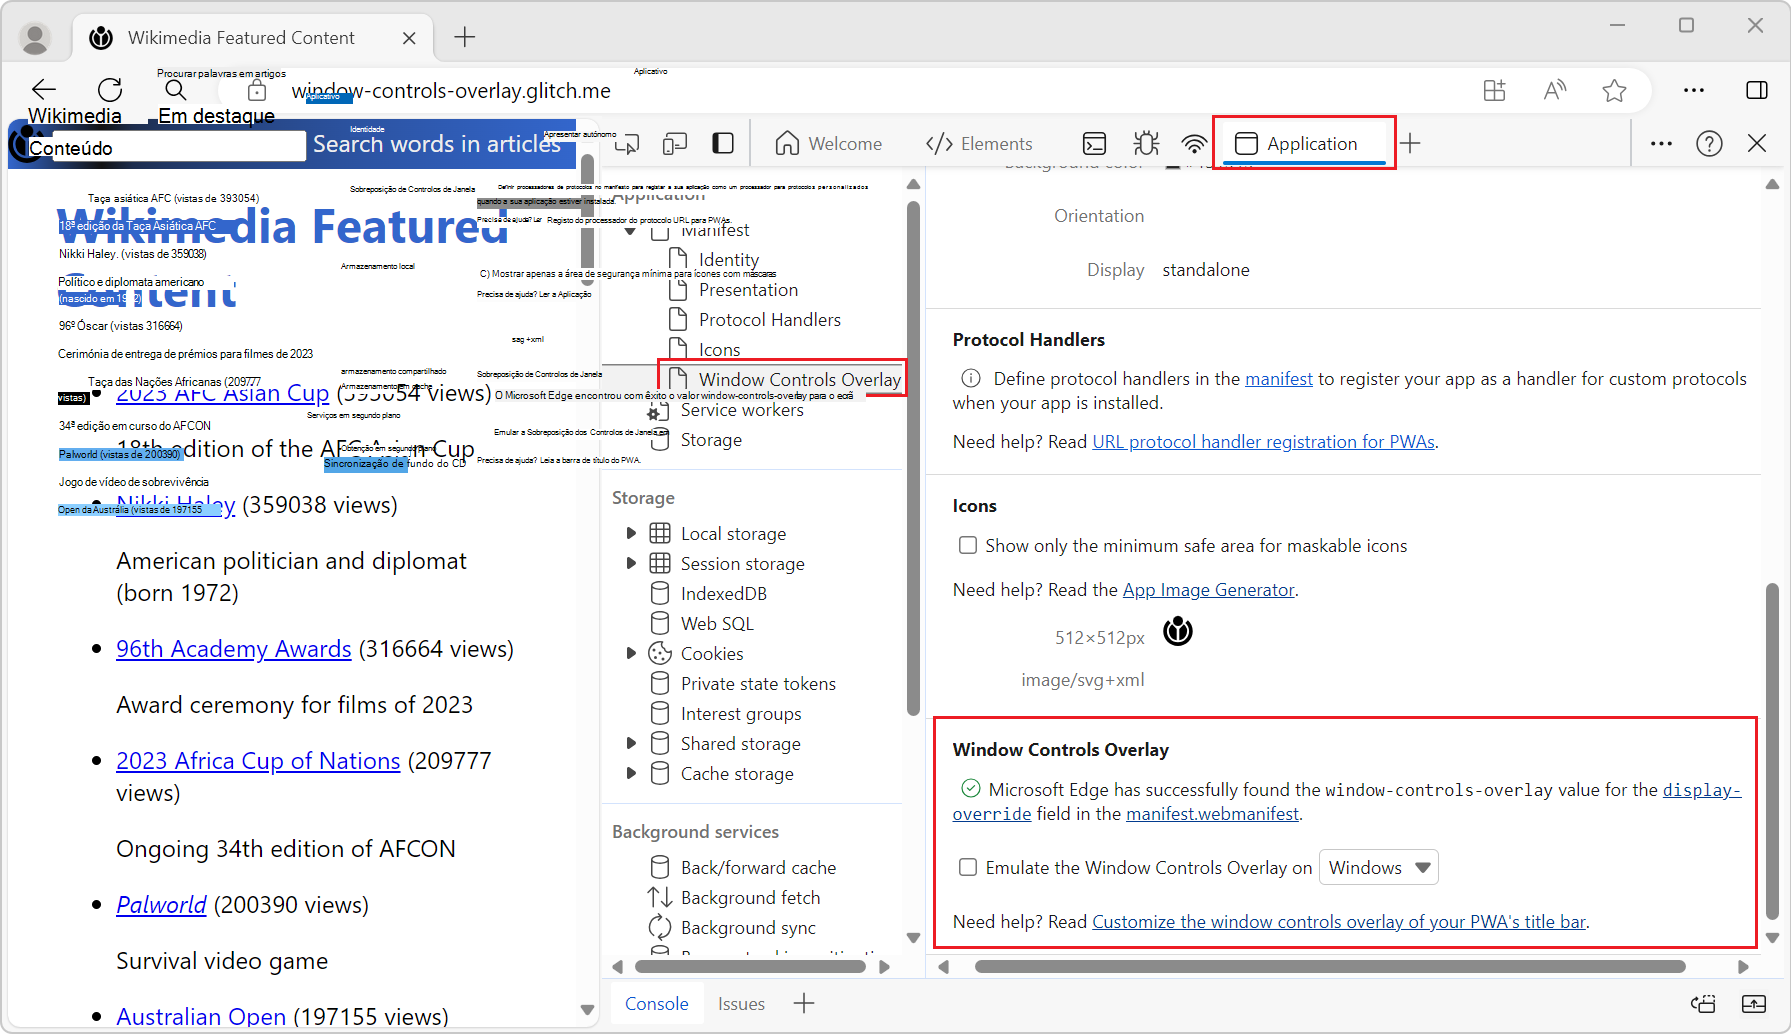Open 2023 Africa Cup of Nations link
The height and width of the screenshot is (1034, 1791).
coord(258,760)
